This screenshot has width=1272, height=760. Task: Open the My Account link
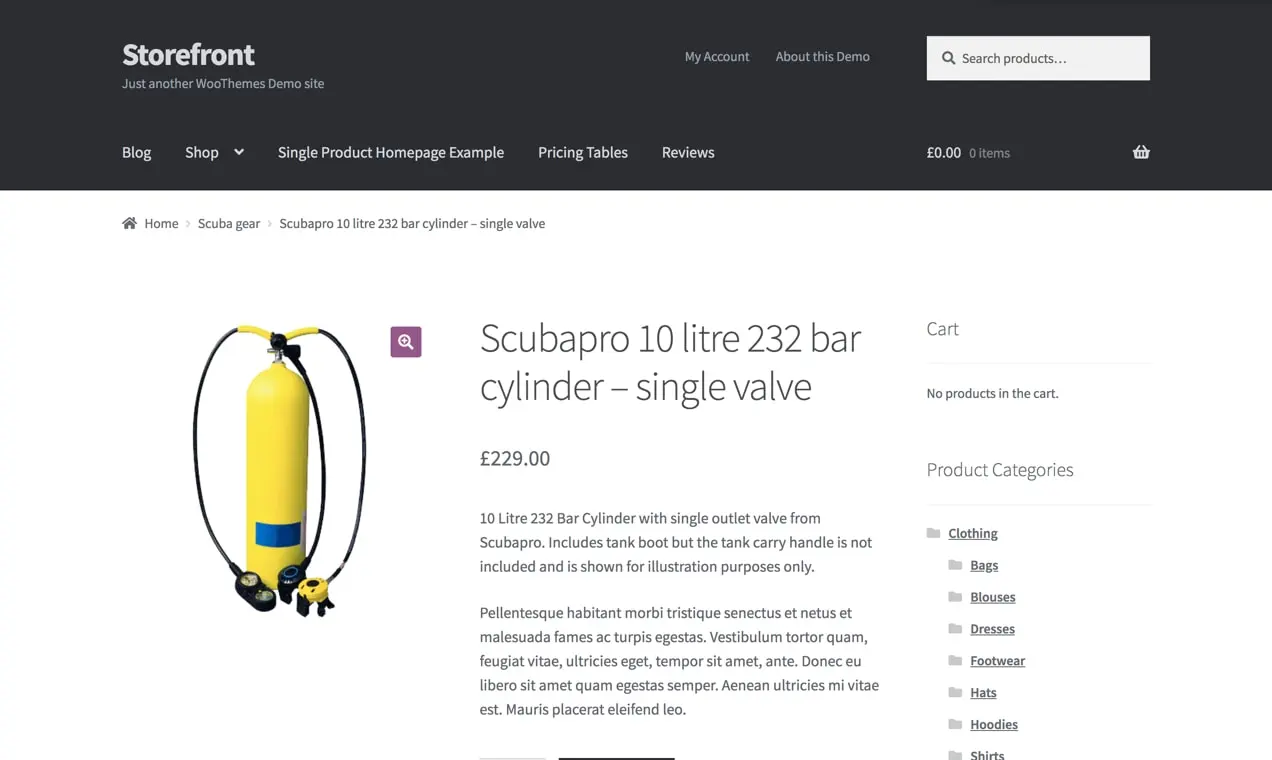point(717,56)
